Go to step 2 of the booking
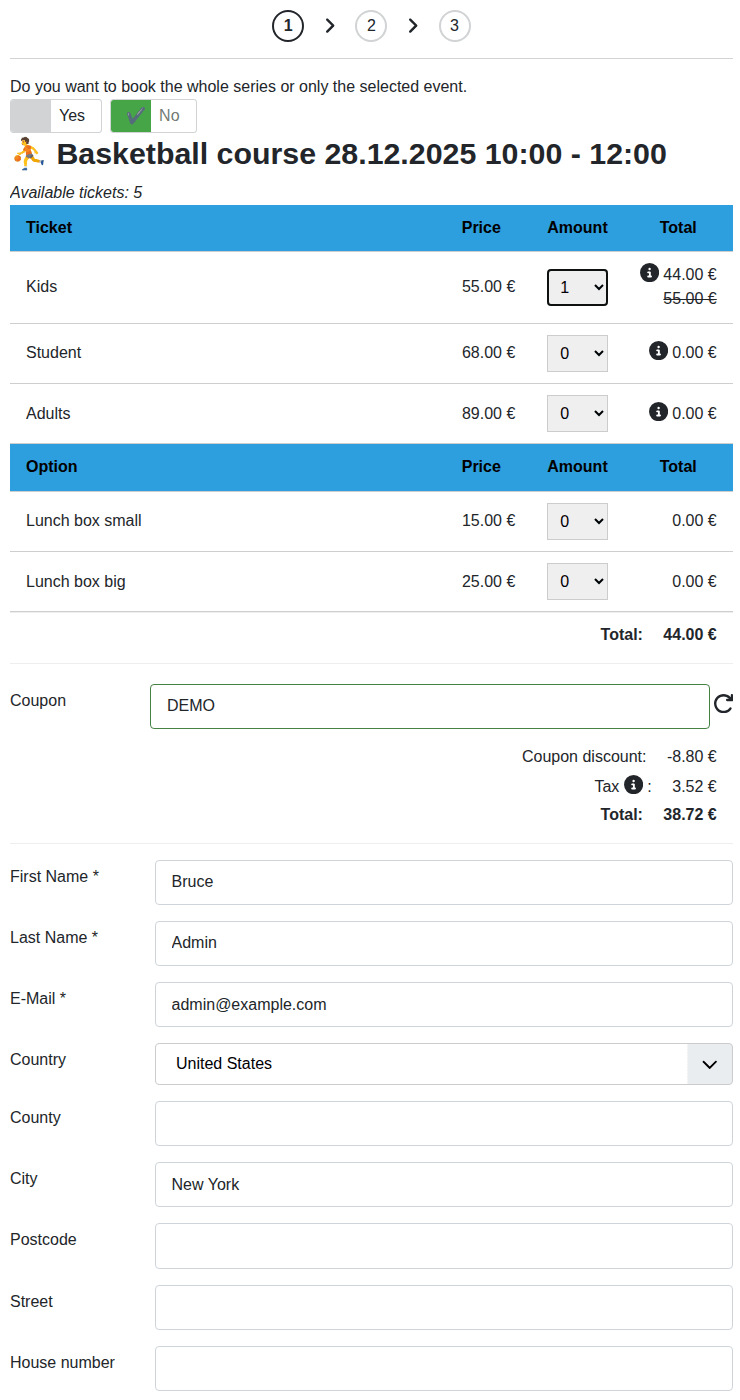This screenshot has height=1400, width=740. pyautogui.click(x=371, y=26)
